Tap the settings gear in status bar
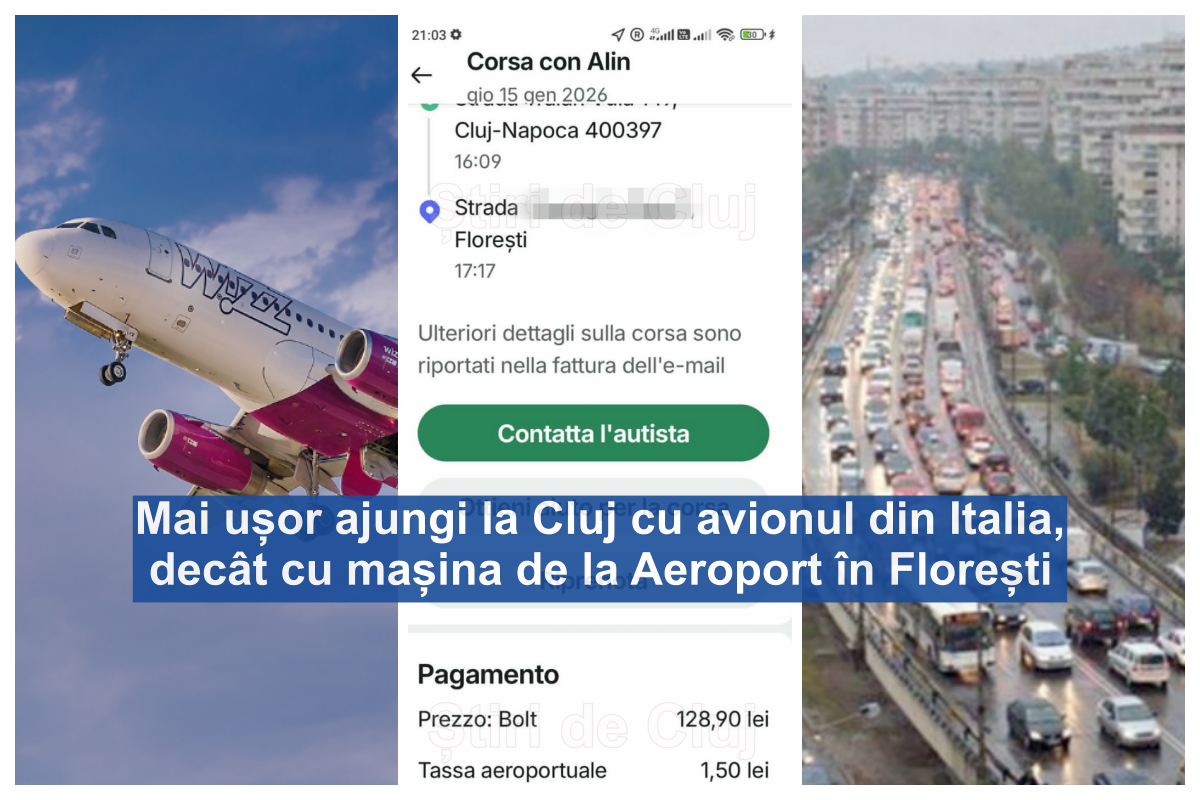The width and height of the screenshot is (1200, 800). [457, 34]
